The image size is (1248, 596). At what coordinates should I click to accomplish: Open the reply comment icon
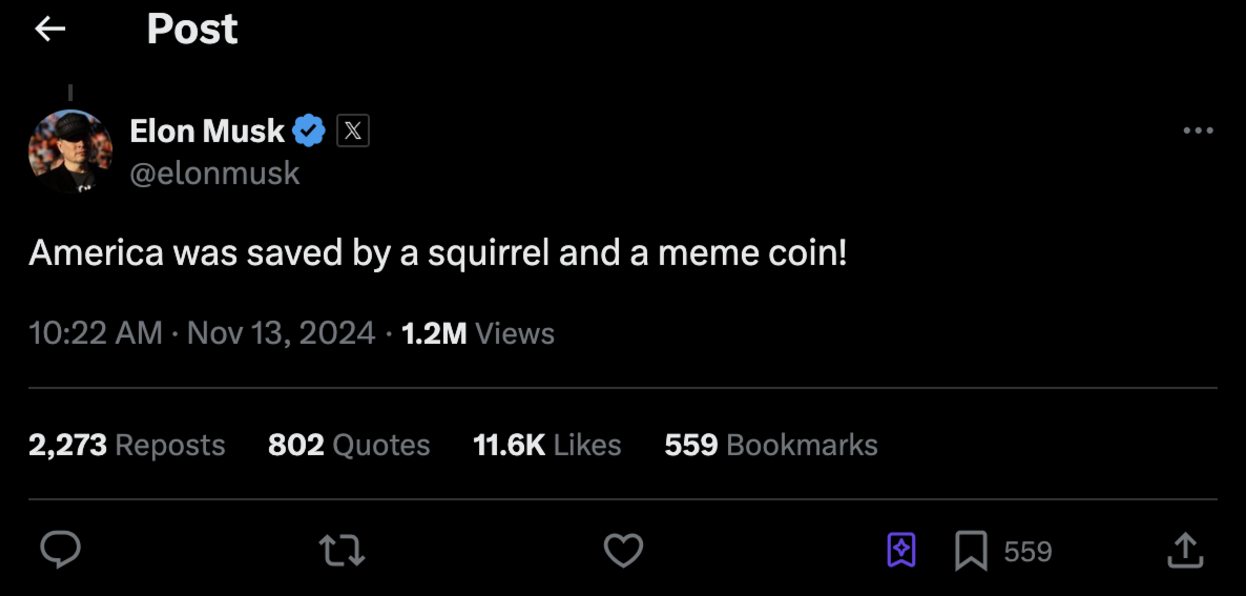tap(60, 550)
